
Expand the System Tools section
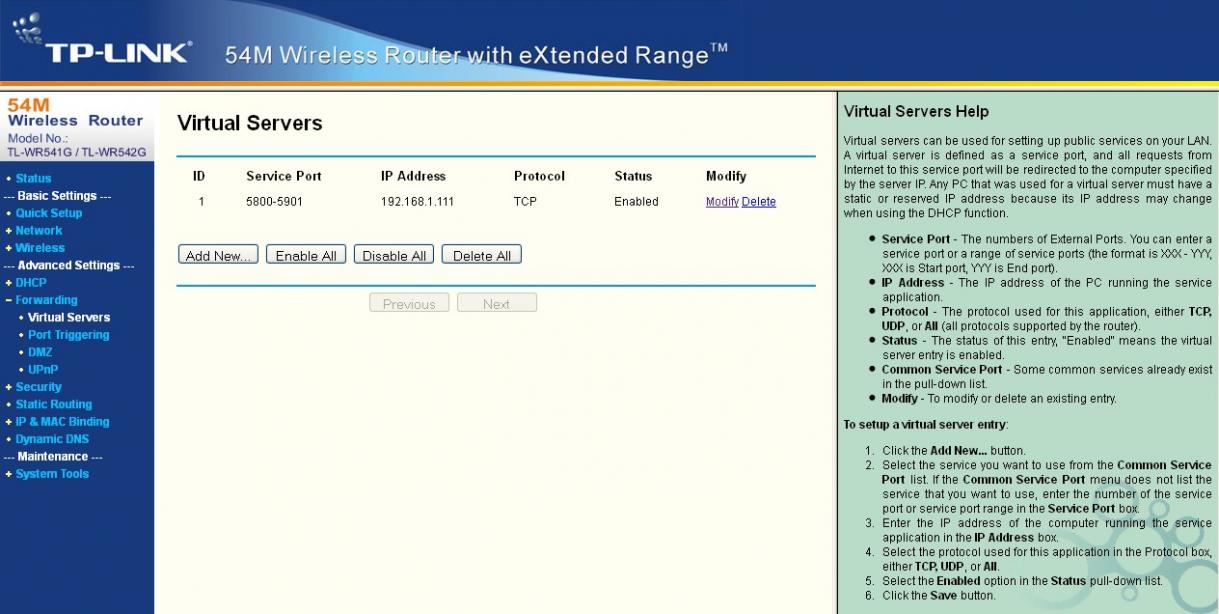(x=52, y=474)
